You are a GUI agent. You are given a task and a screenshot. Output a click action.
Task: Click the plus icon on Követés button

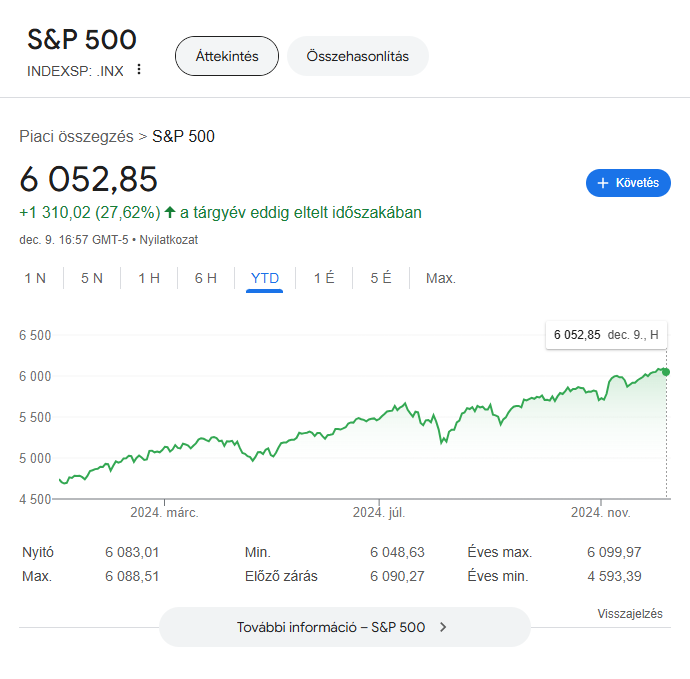point(603,183)
